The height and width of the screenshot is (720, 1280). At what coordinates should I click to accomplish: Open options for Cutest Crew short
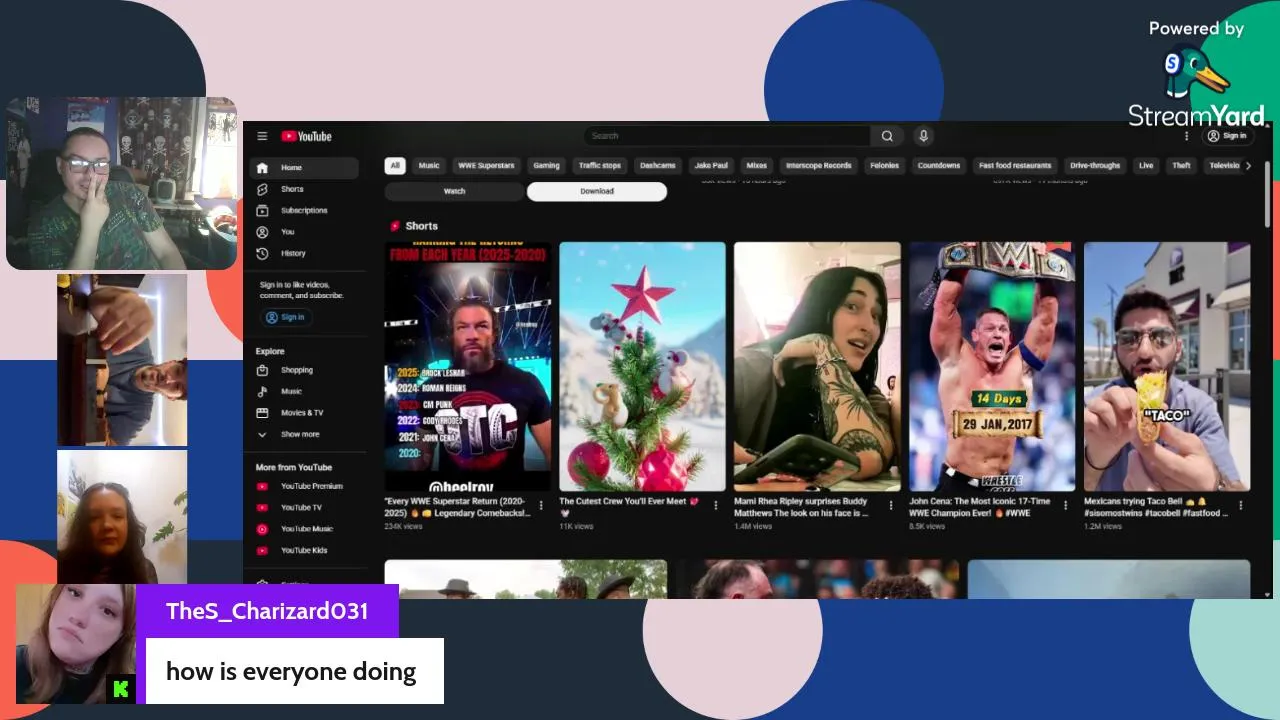point(715,505)
